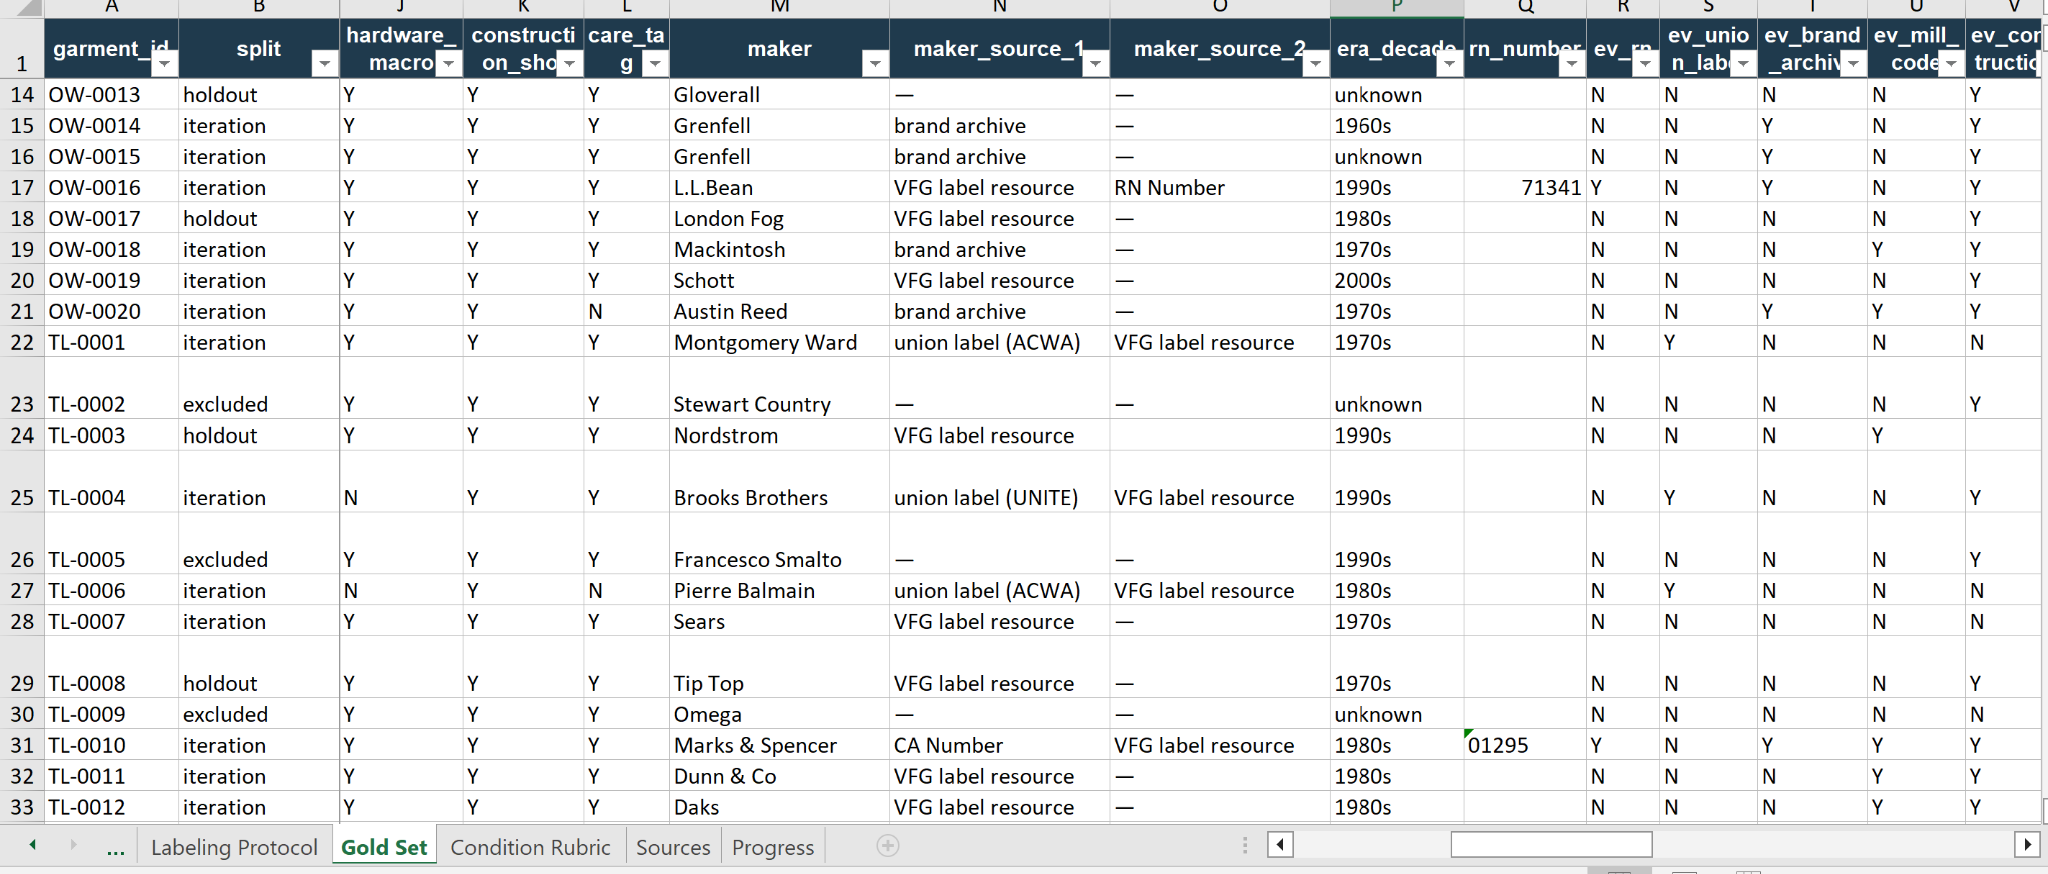Open the era_decade filter dropdown
This screenshot has width=2048, height=874.
[1449, 65]
